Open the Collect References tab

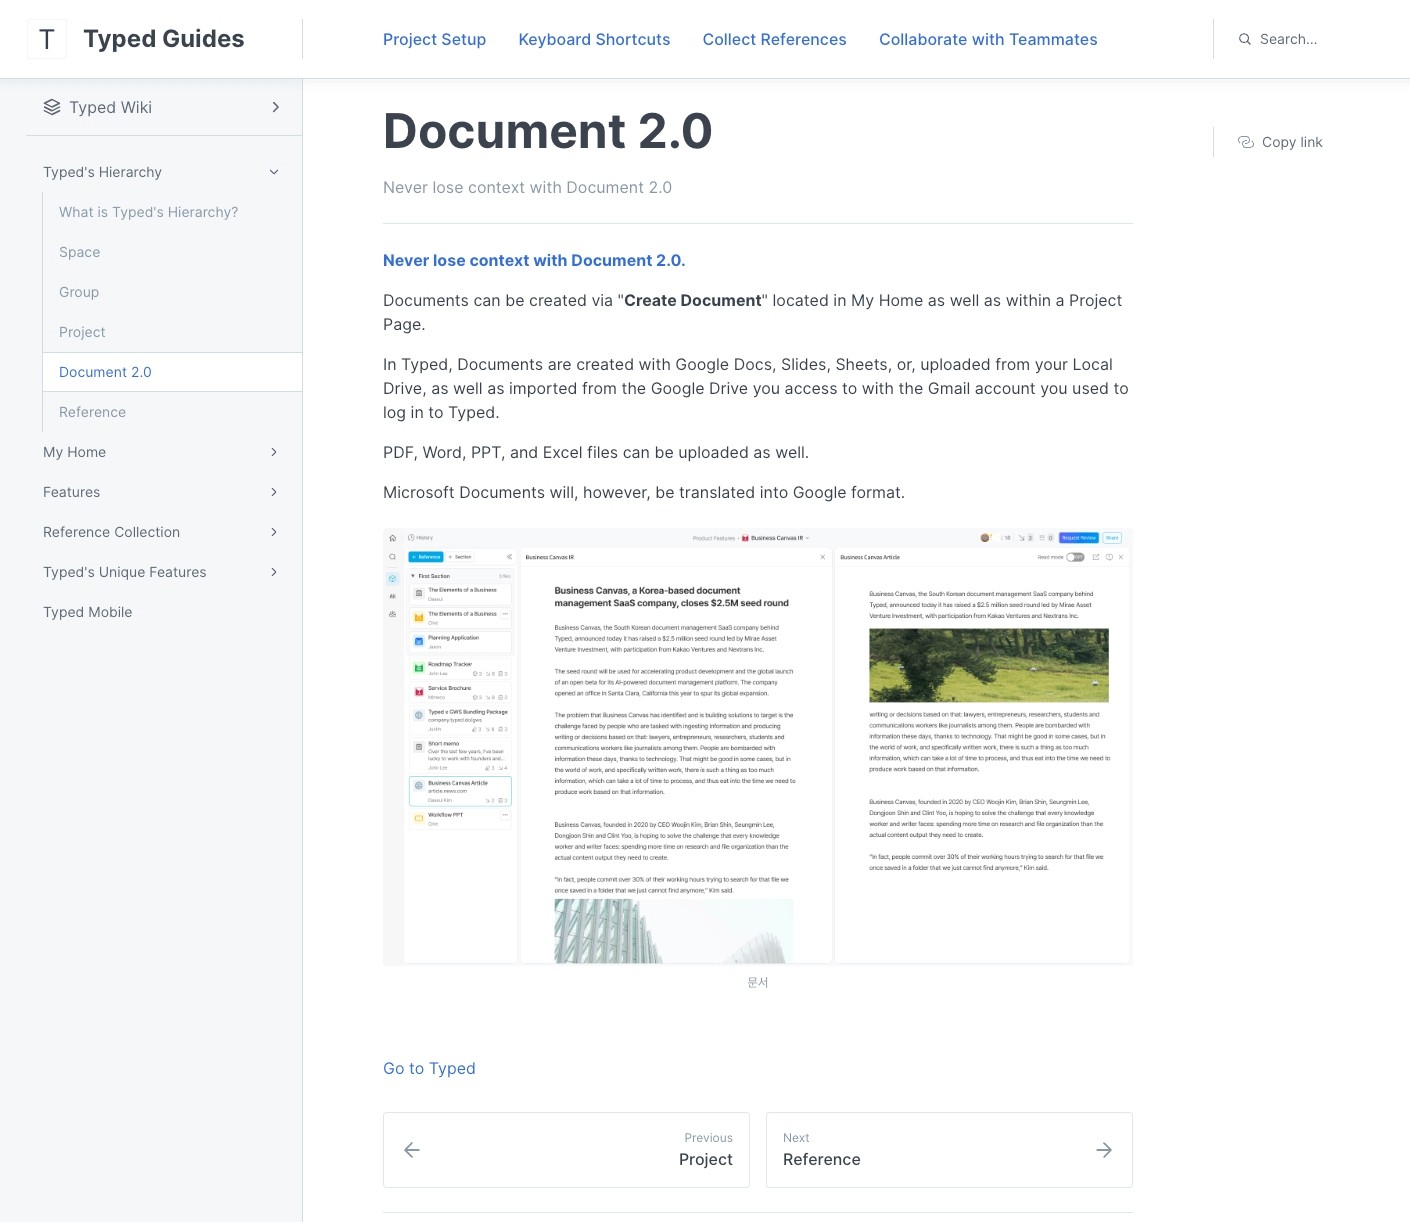[x=774, y=39]
